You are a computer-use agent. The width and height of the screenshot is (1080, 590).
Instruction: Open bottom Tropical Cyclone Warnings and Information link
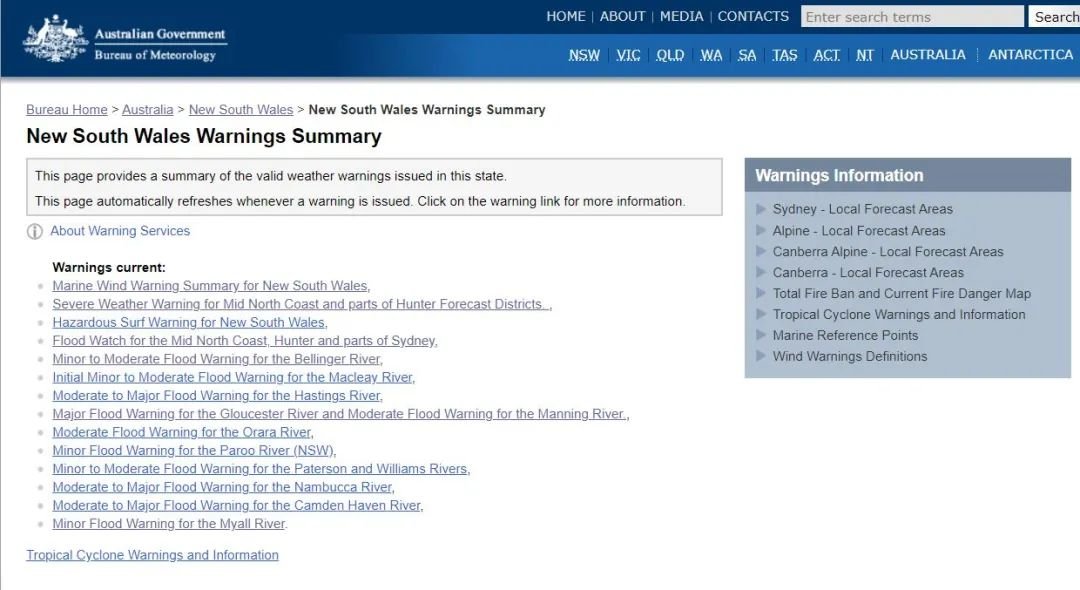tap(152, 555)
